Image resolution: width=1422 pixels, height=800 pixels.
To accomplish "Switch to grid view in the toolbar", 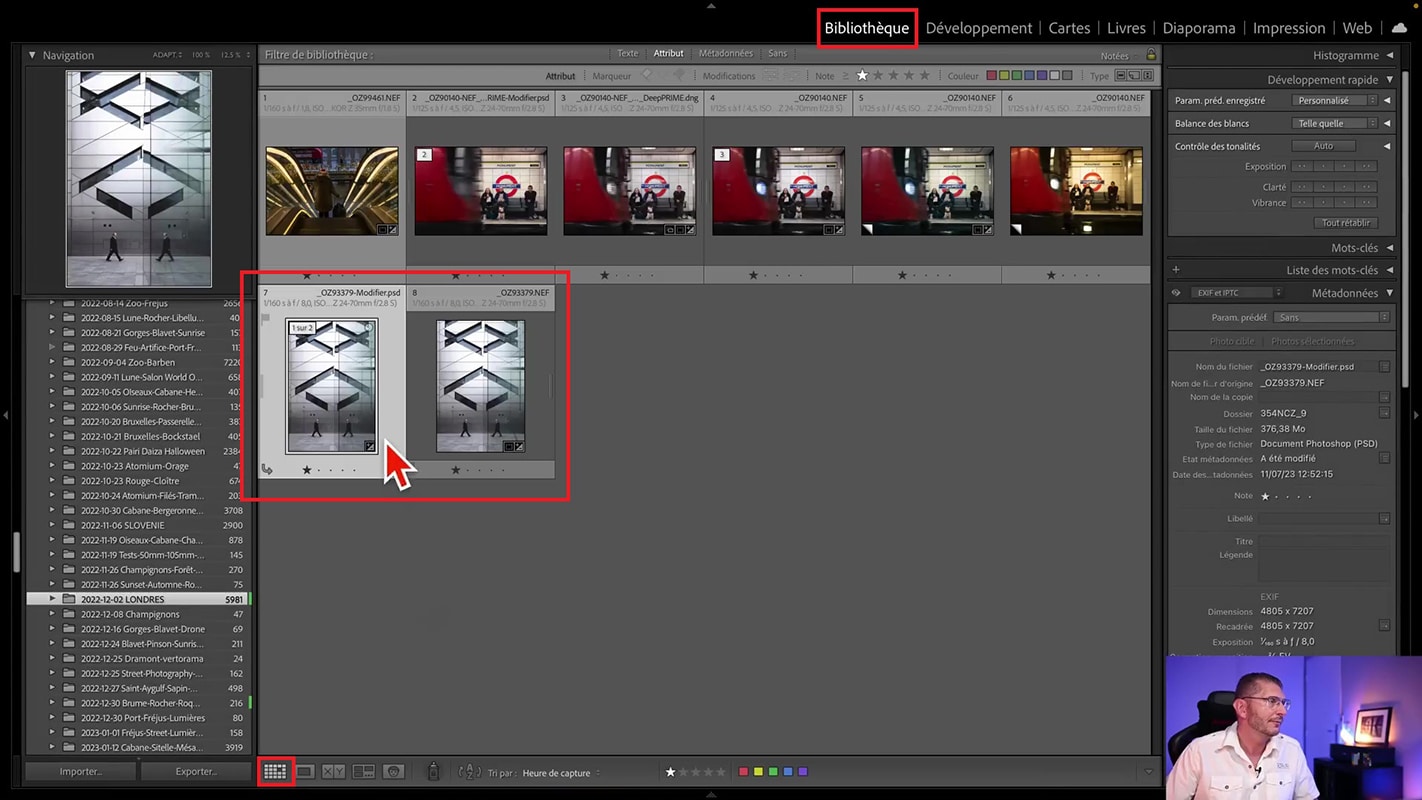I will pyautogui.click(x=275, y=772).
